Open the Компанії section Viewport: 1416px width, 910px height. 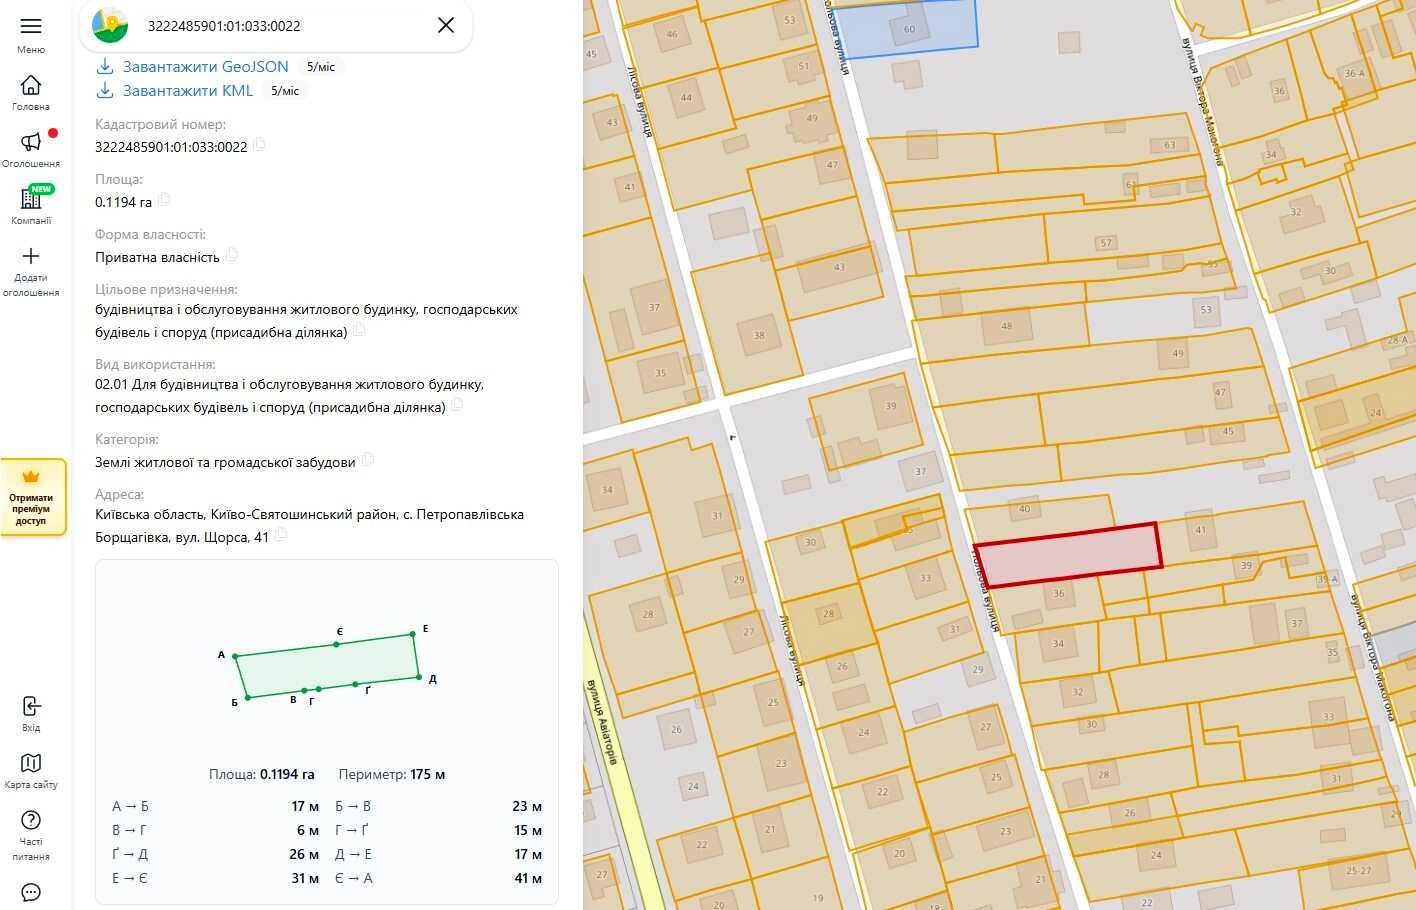(31, 206)
